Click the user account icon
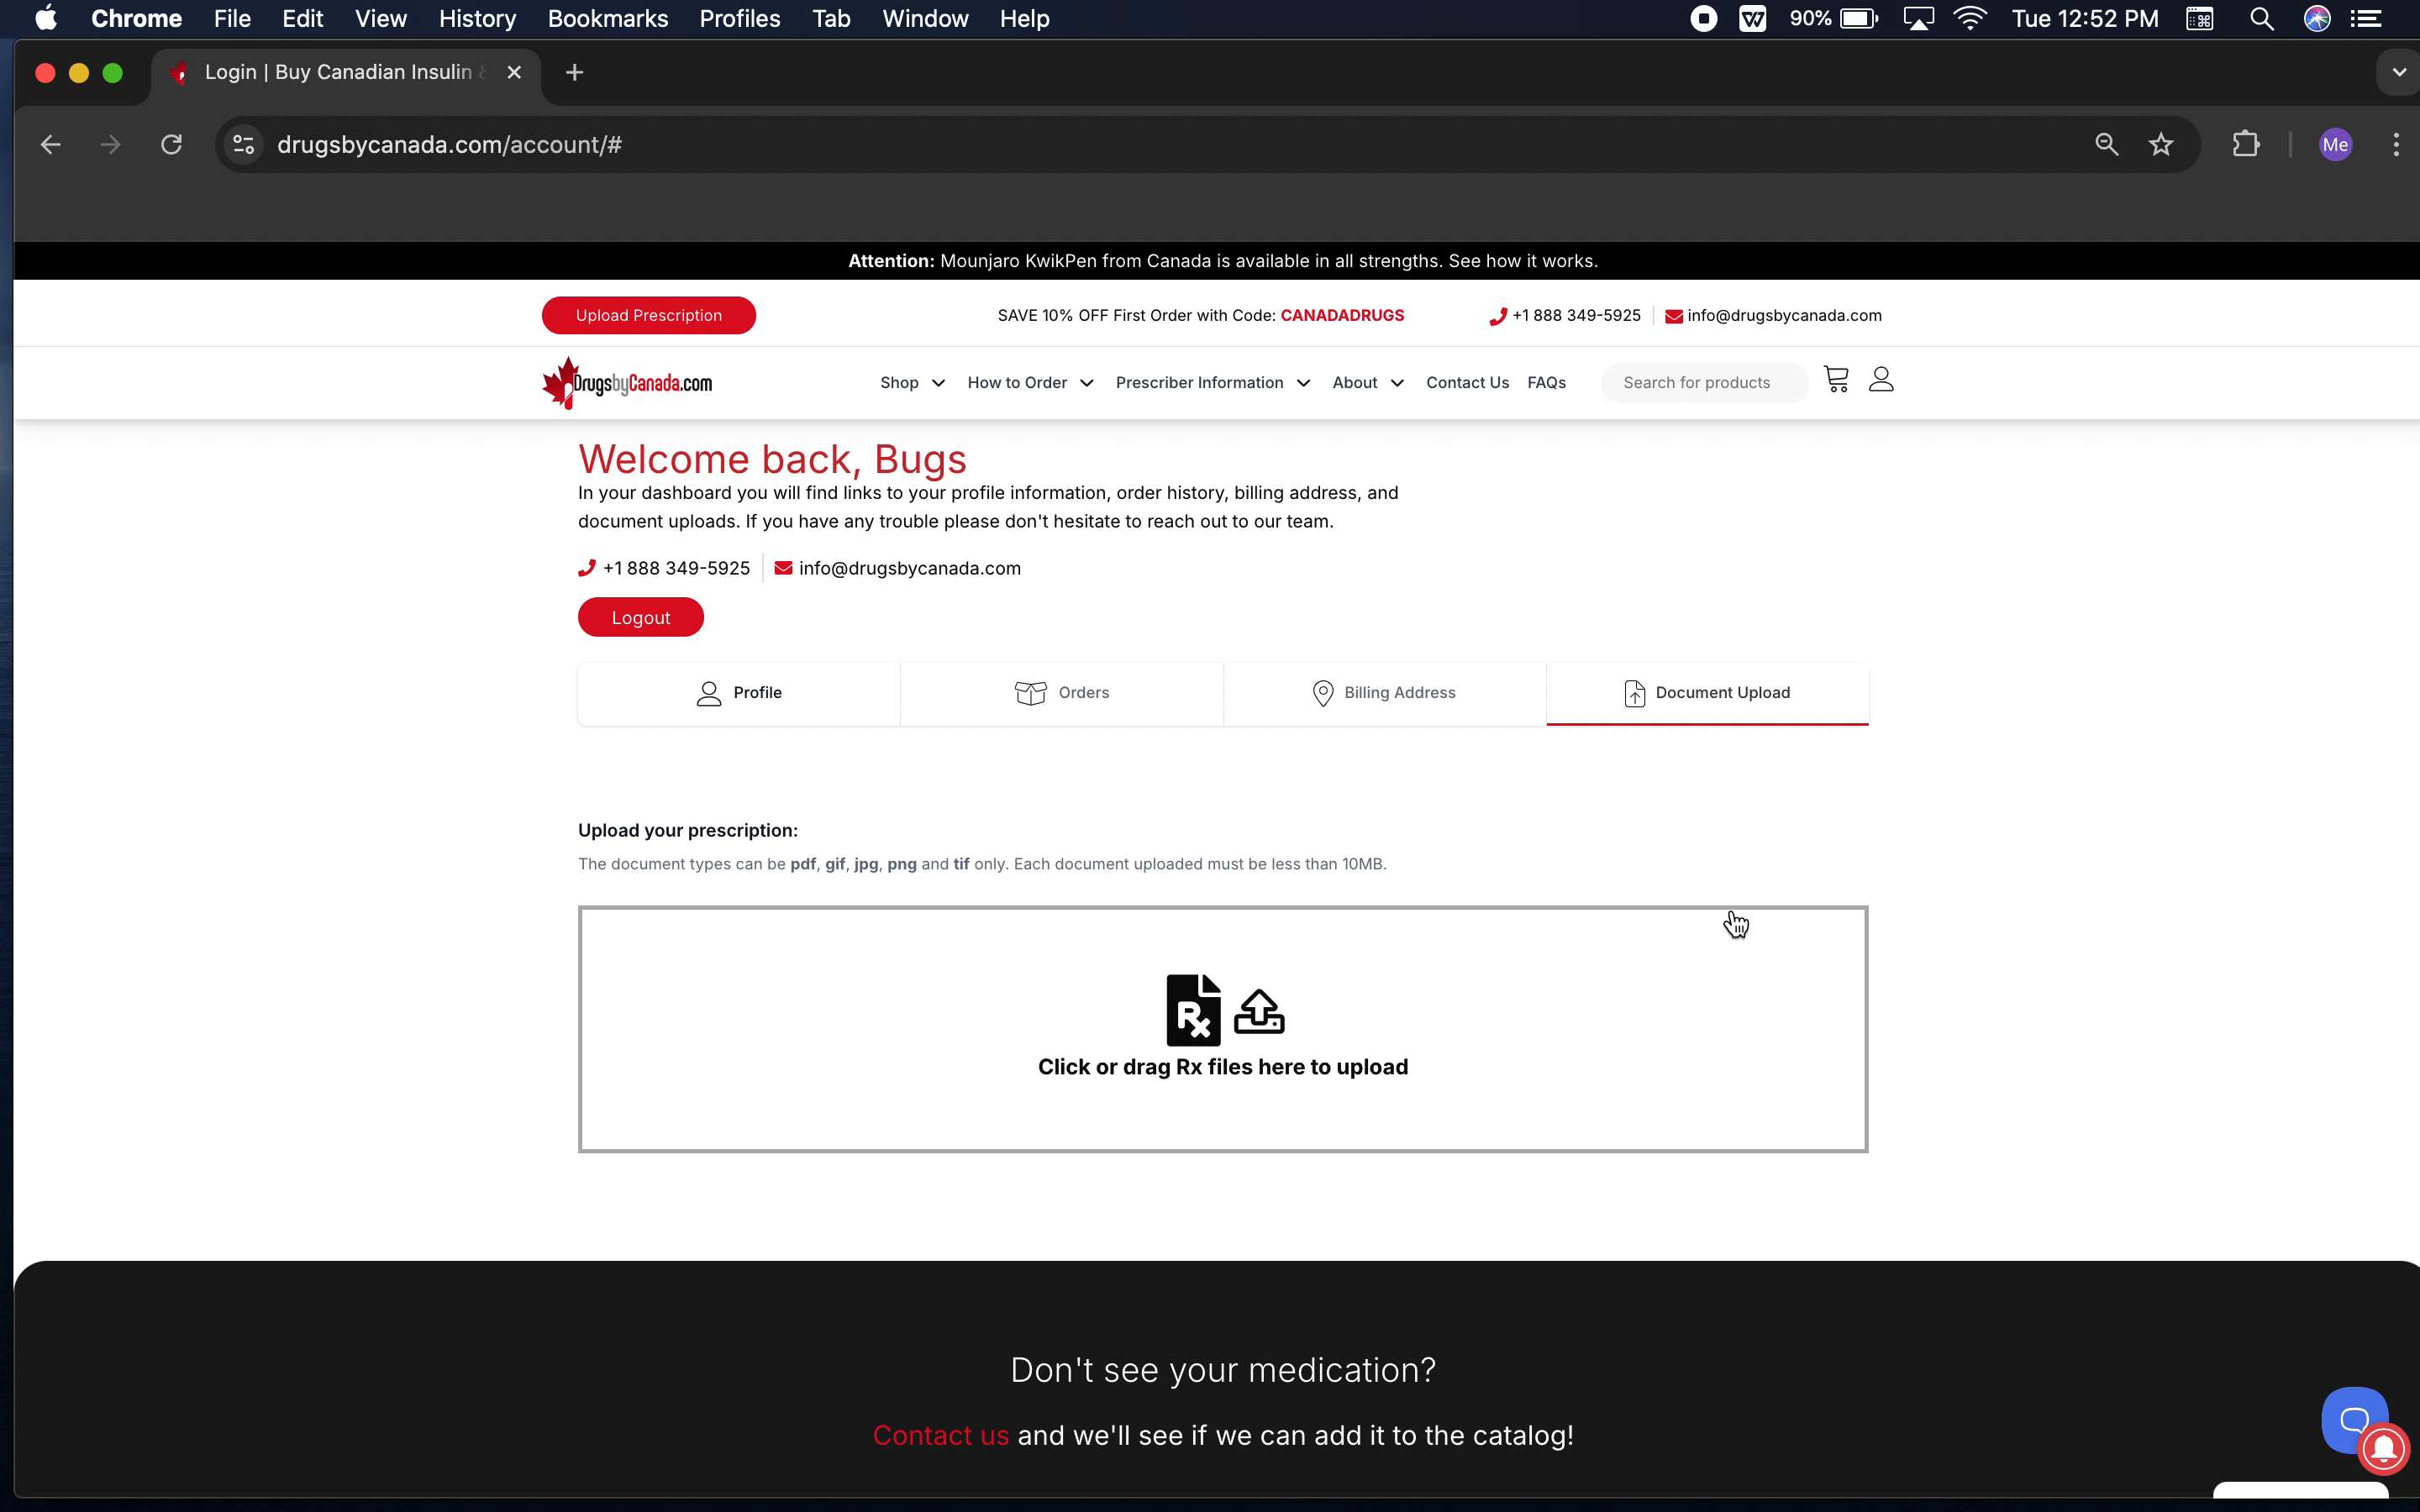The width and height of the screenshot is (2420, 1512). point(1881,380)
